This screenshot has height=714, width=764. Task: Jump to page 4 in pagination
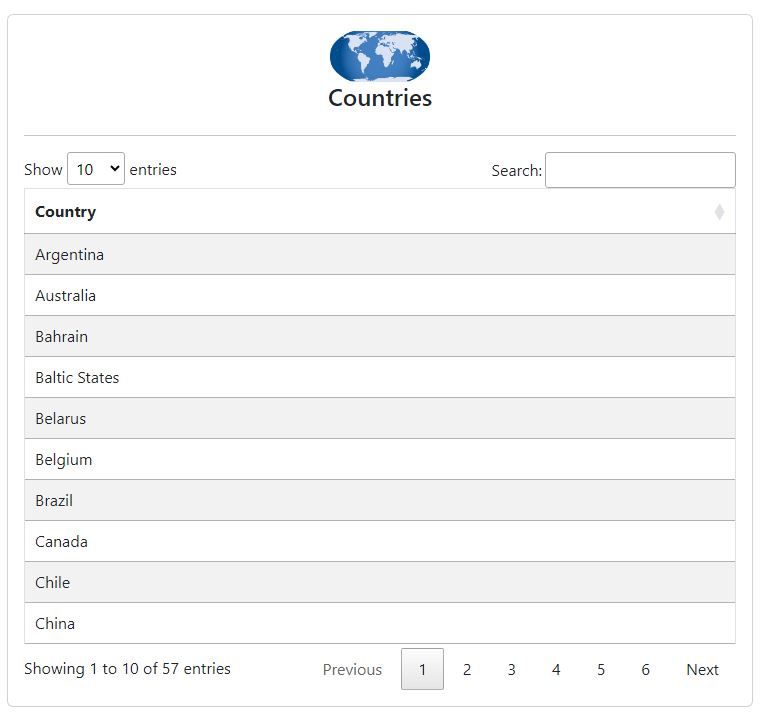pyautogui.click(x=556, y=670)
